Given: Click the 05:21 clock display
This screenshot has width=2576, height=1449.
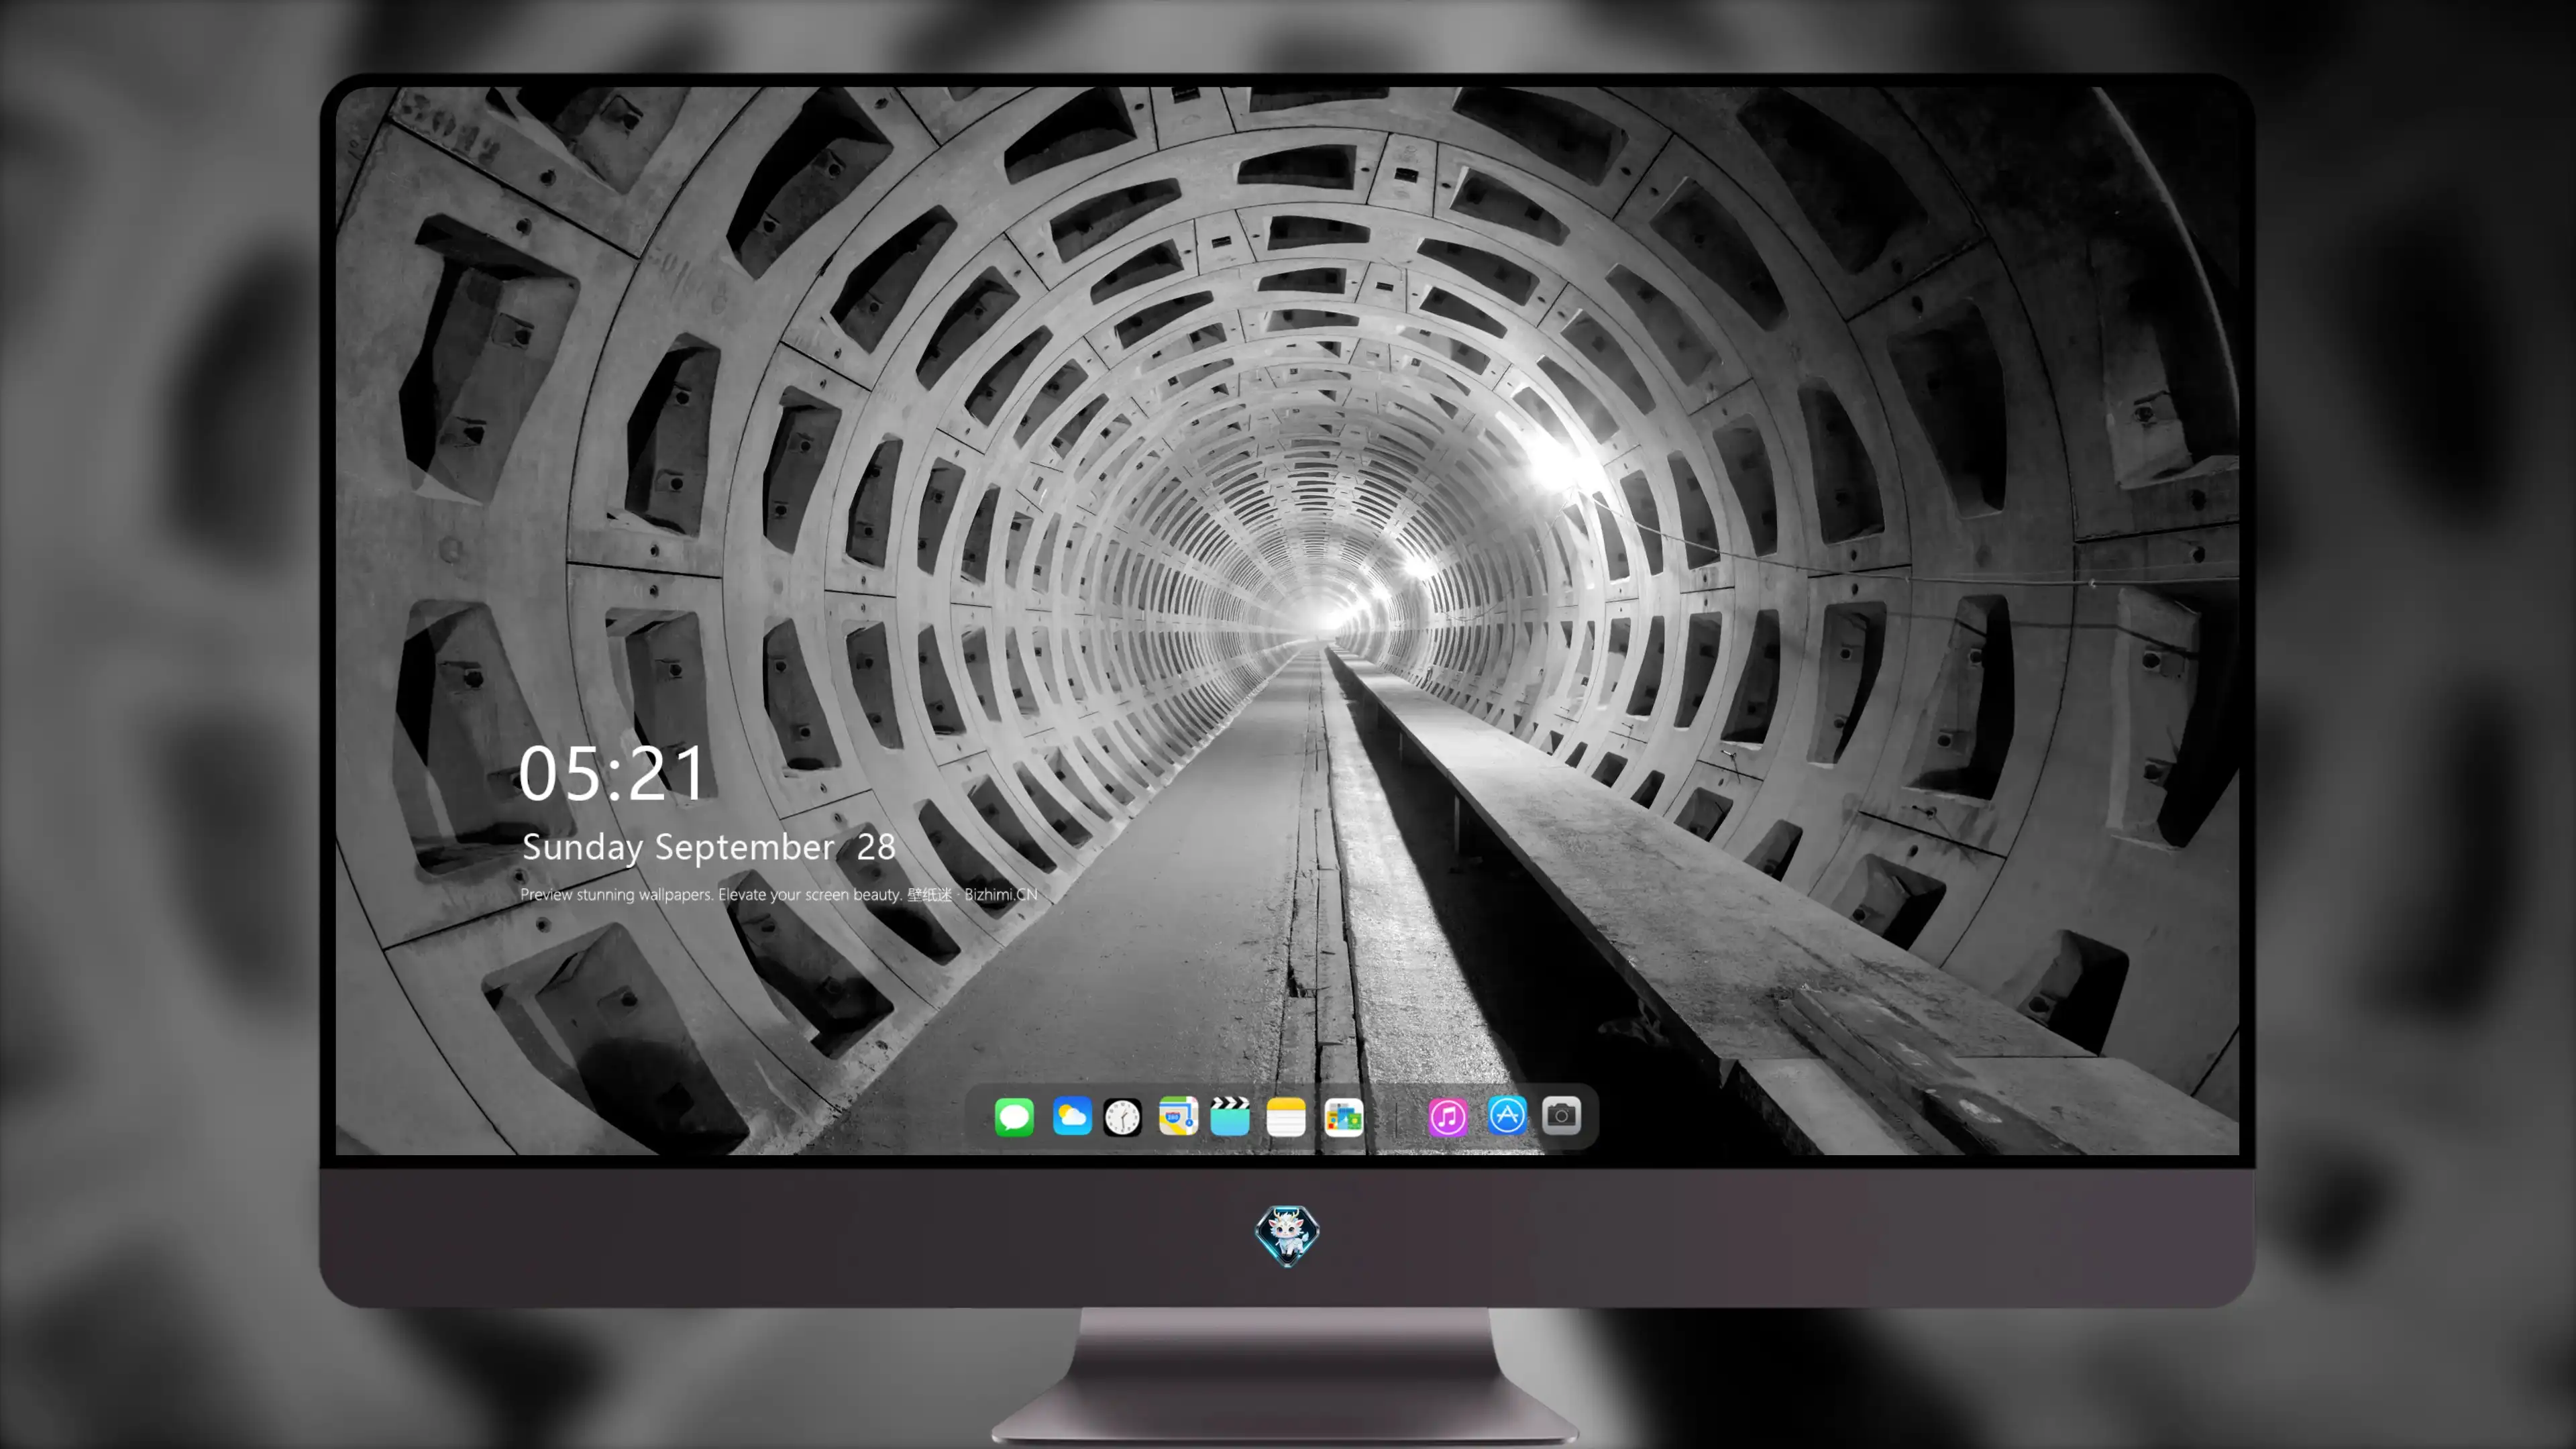Looking at the screenshot, I should pos(612,773).
